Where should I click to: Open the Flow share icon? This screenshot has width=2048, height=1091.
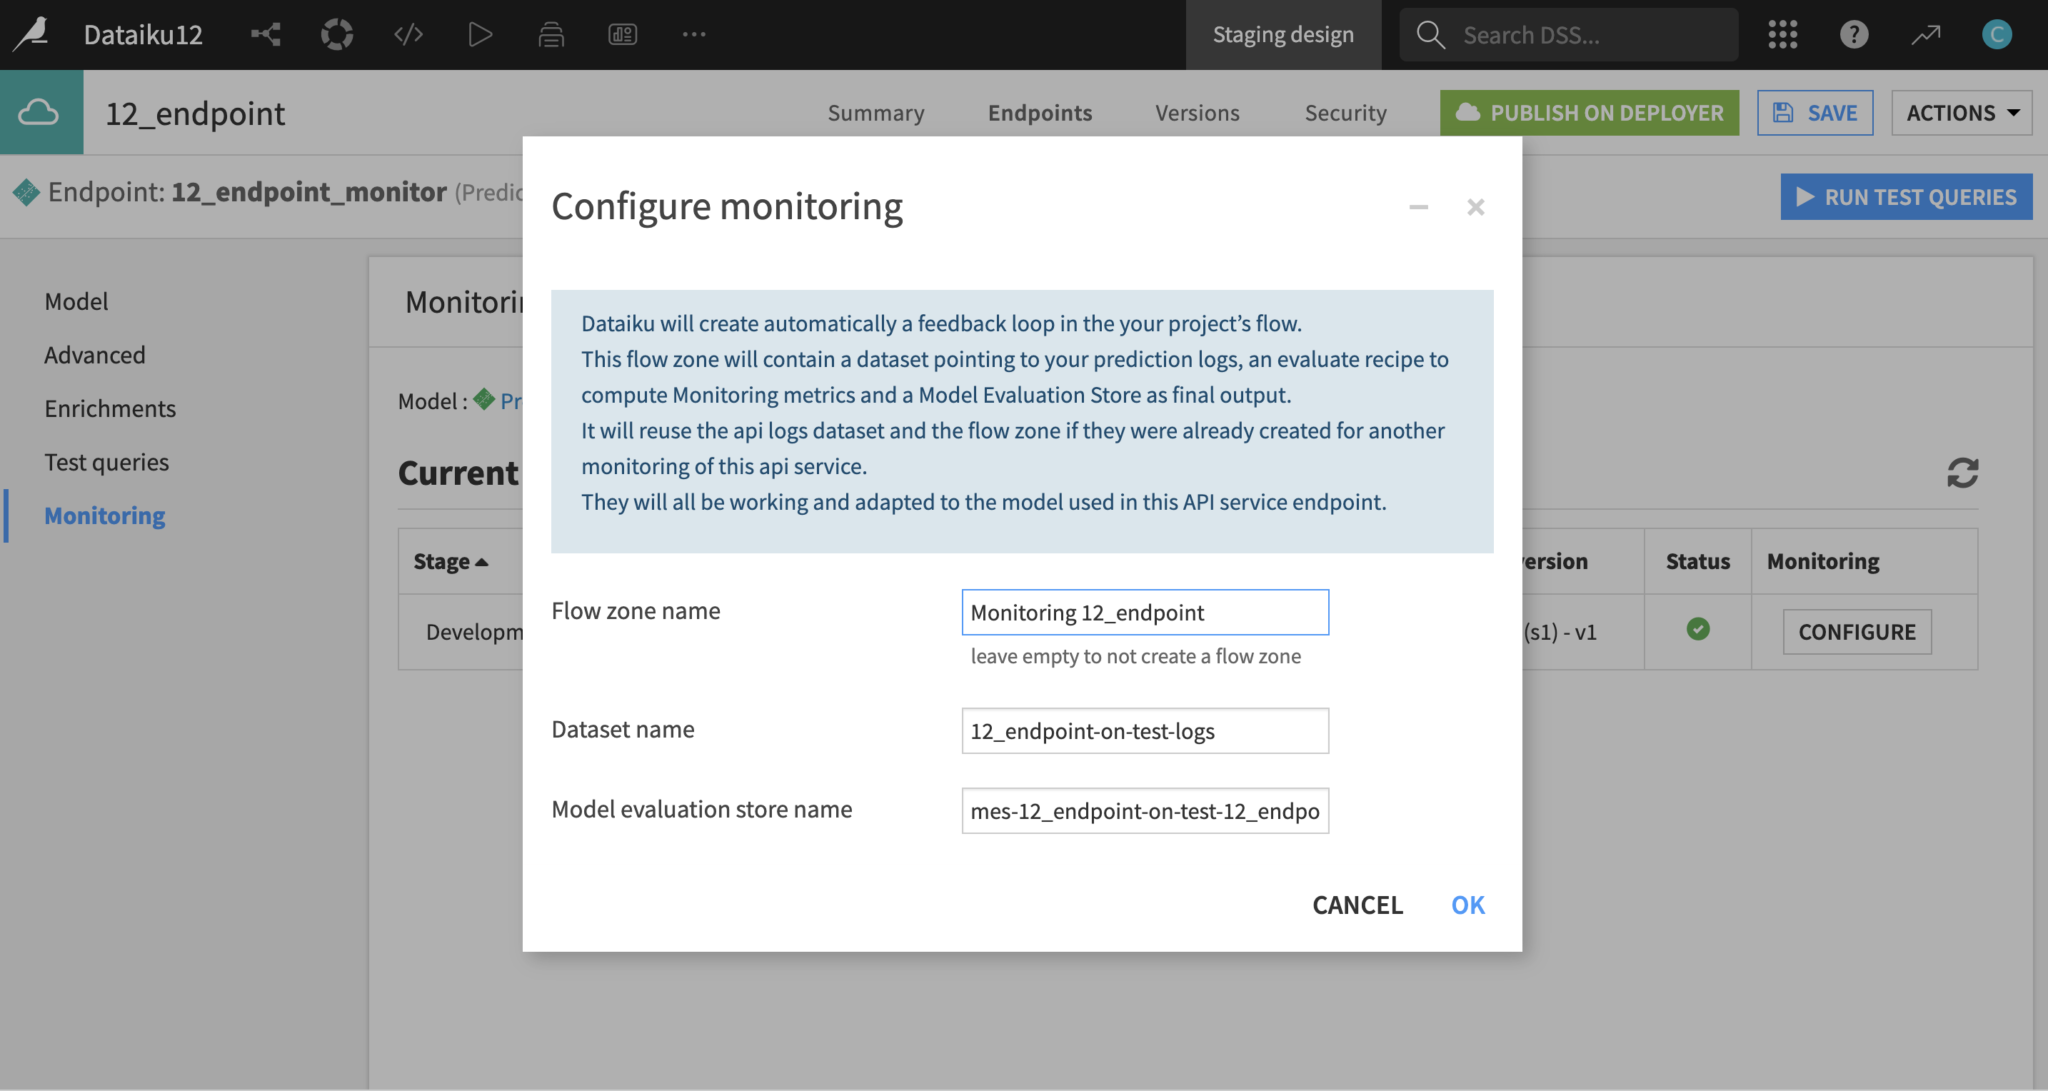pyautogui.click(x=266, y=34)
